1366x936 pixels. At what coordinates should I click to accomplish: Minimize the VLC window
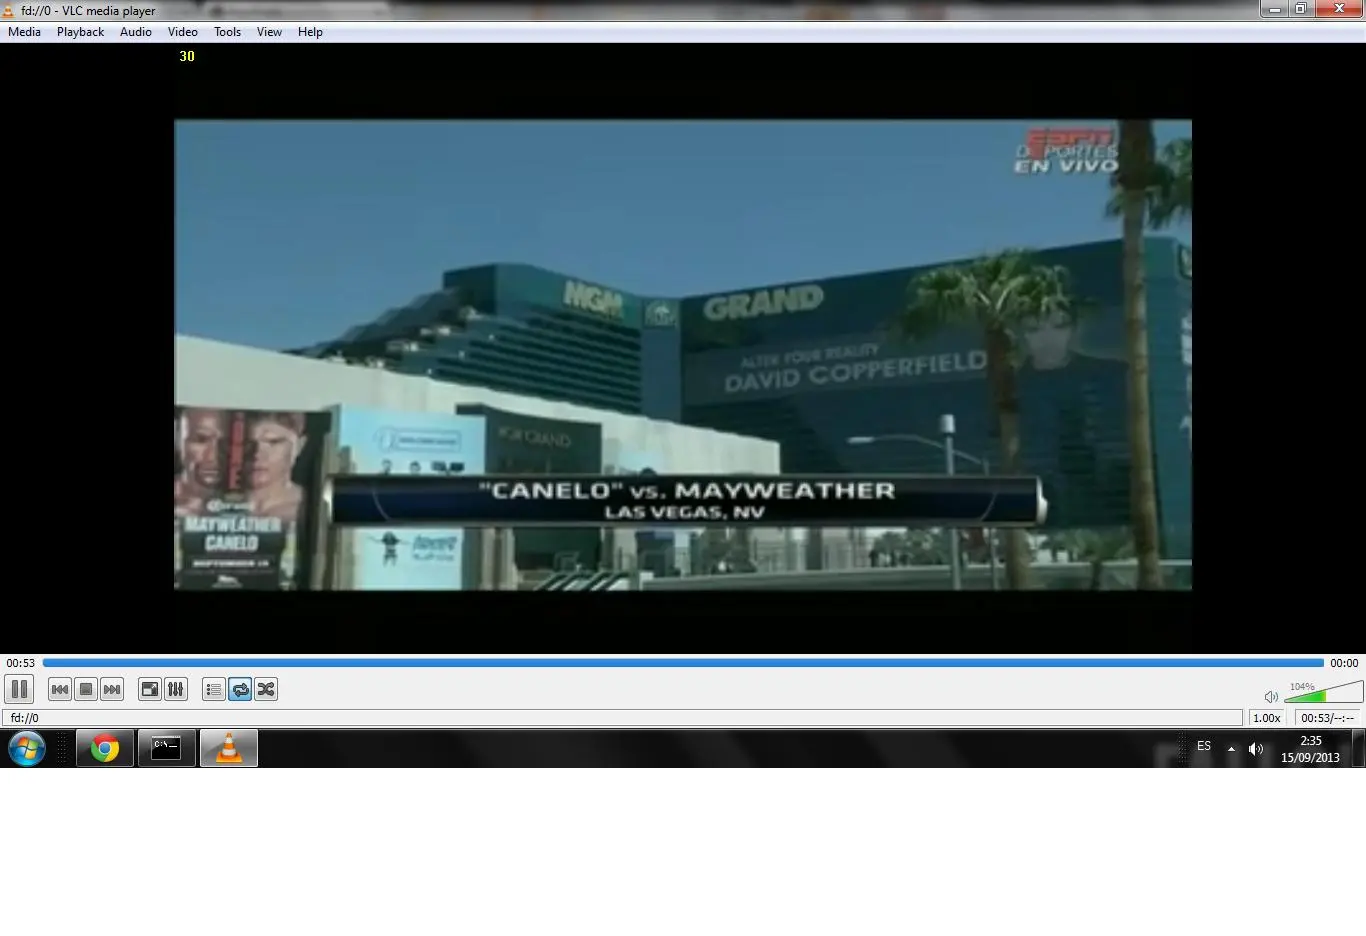[1274, 9]
